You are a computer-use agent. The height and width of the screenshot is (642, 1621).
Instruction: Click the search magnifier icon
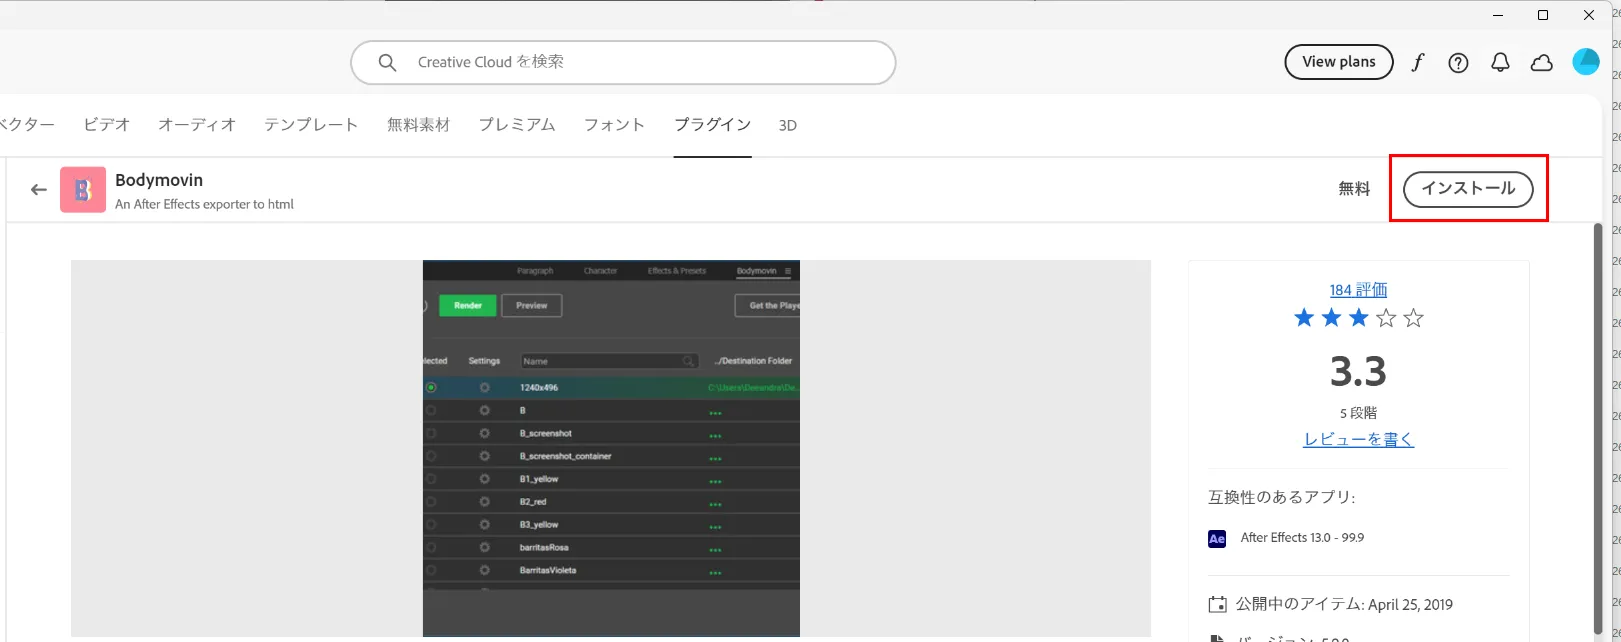pyautogui.click(x=387, y=63)
